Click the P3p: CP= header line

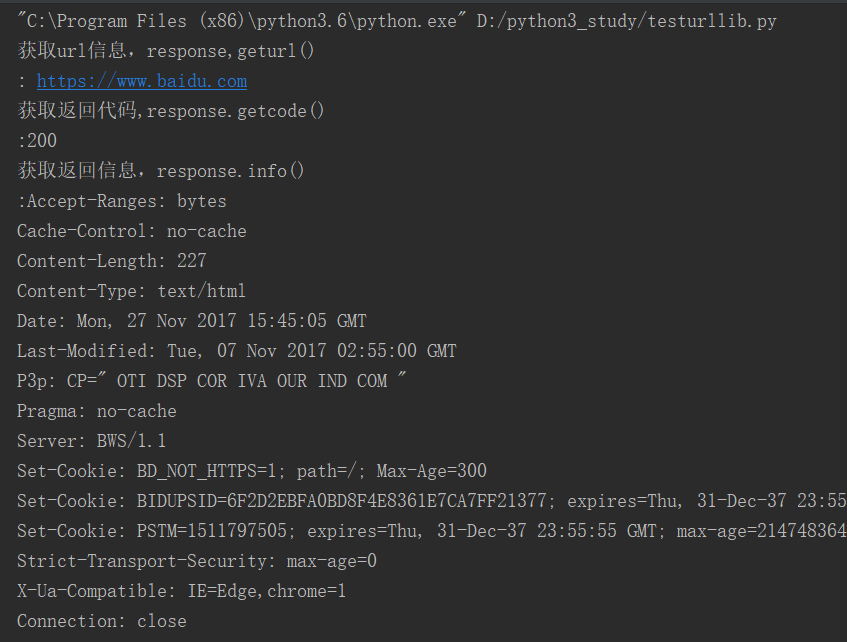[211, 381]
